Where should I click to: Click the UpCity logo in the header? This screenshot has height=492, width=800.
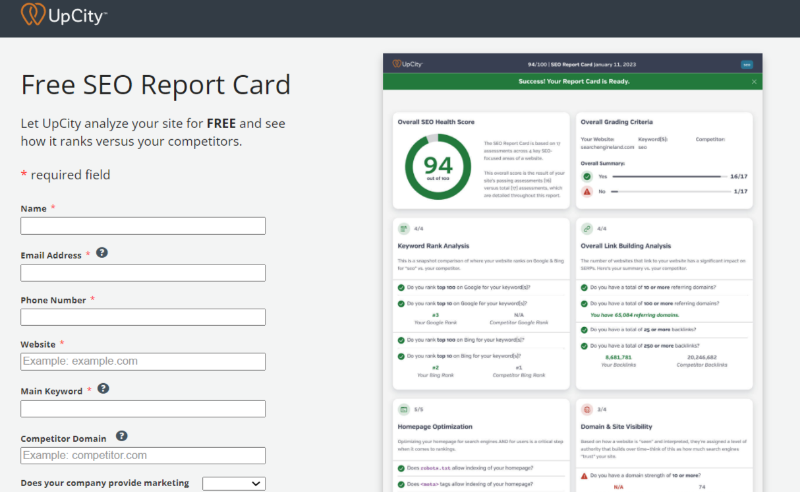point(64,15)
